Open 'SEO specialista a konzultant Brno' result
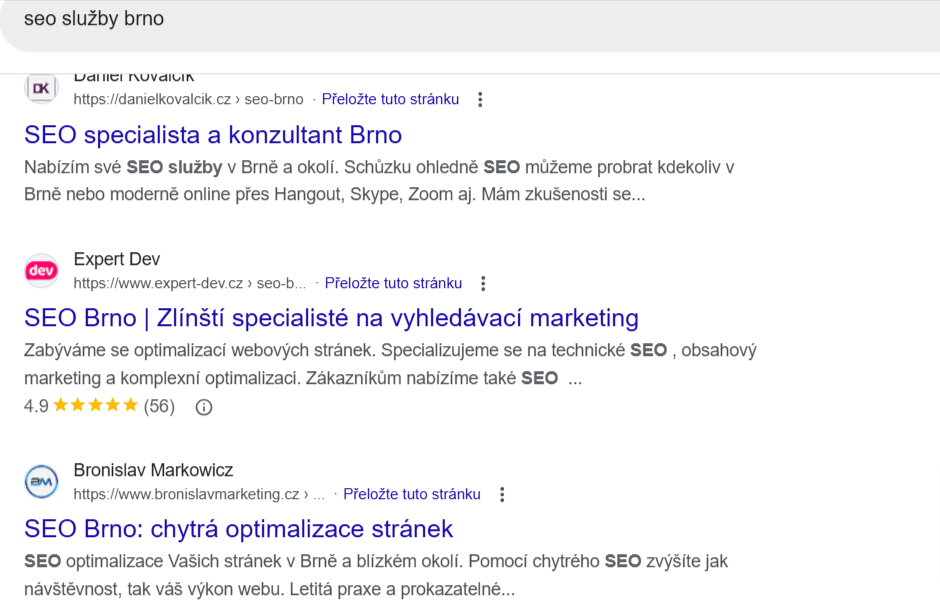Viewport: 940px width, 615px height. coord(213,135)
